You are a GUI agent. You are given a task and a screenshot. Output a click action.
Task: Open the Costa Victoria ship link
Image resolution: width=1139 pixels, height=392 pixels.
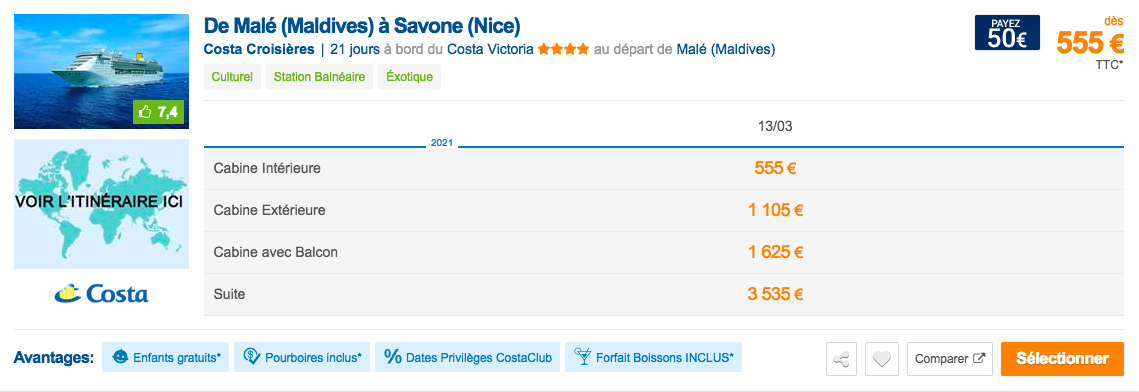[490, 50]
